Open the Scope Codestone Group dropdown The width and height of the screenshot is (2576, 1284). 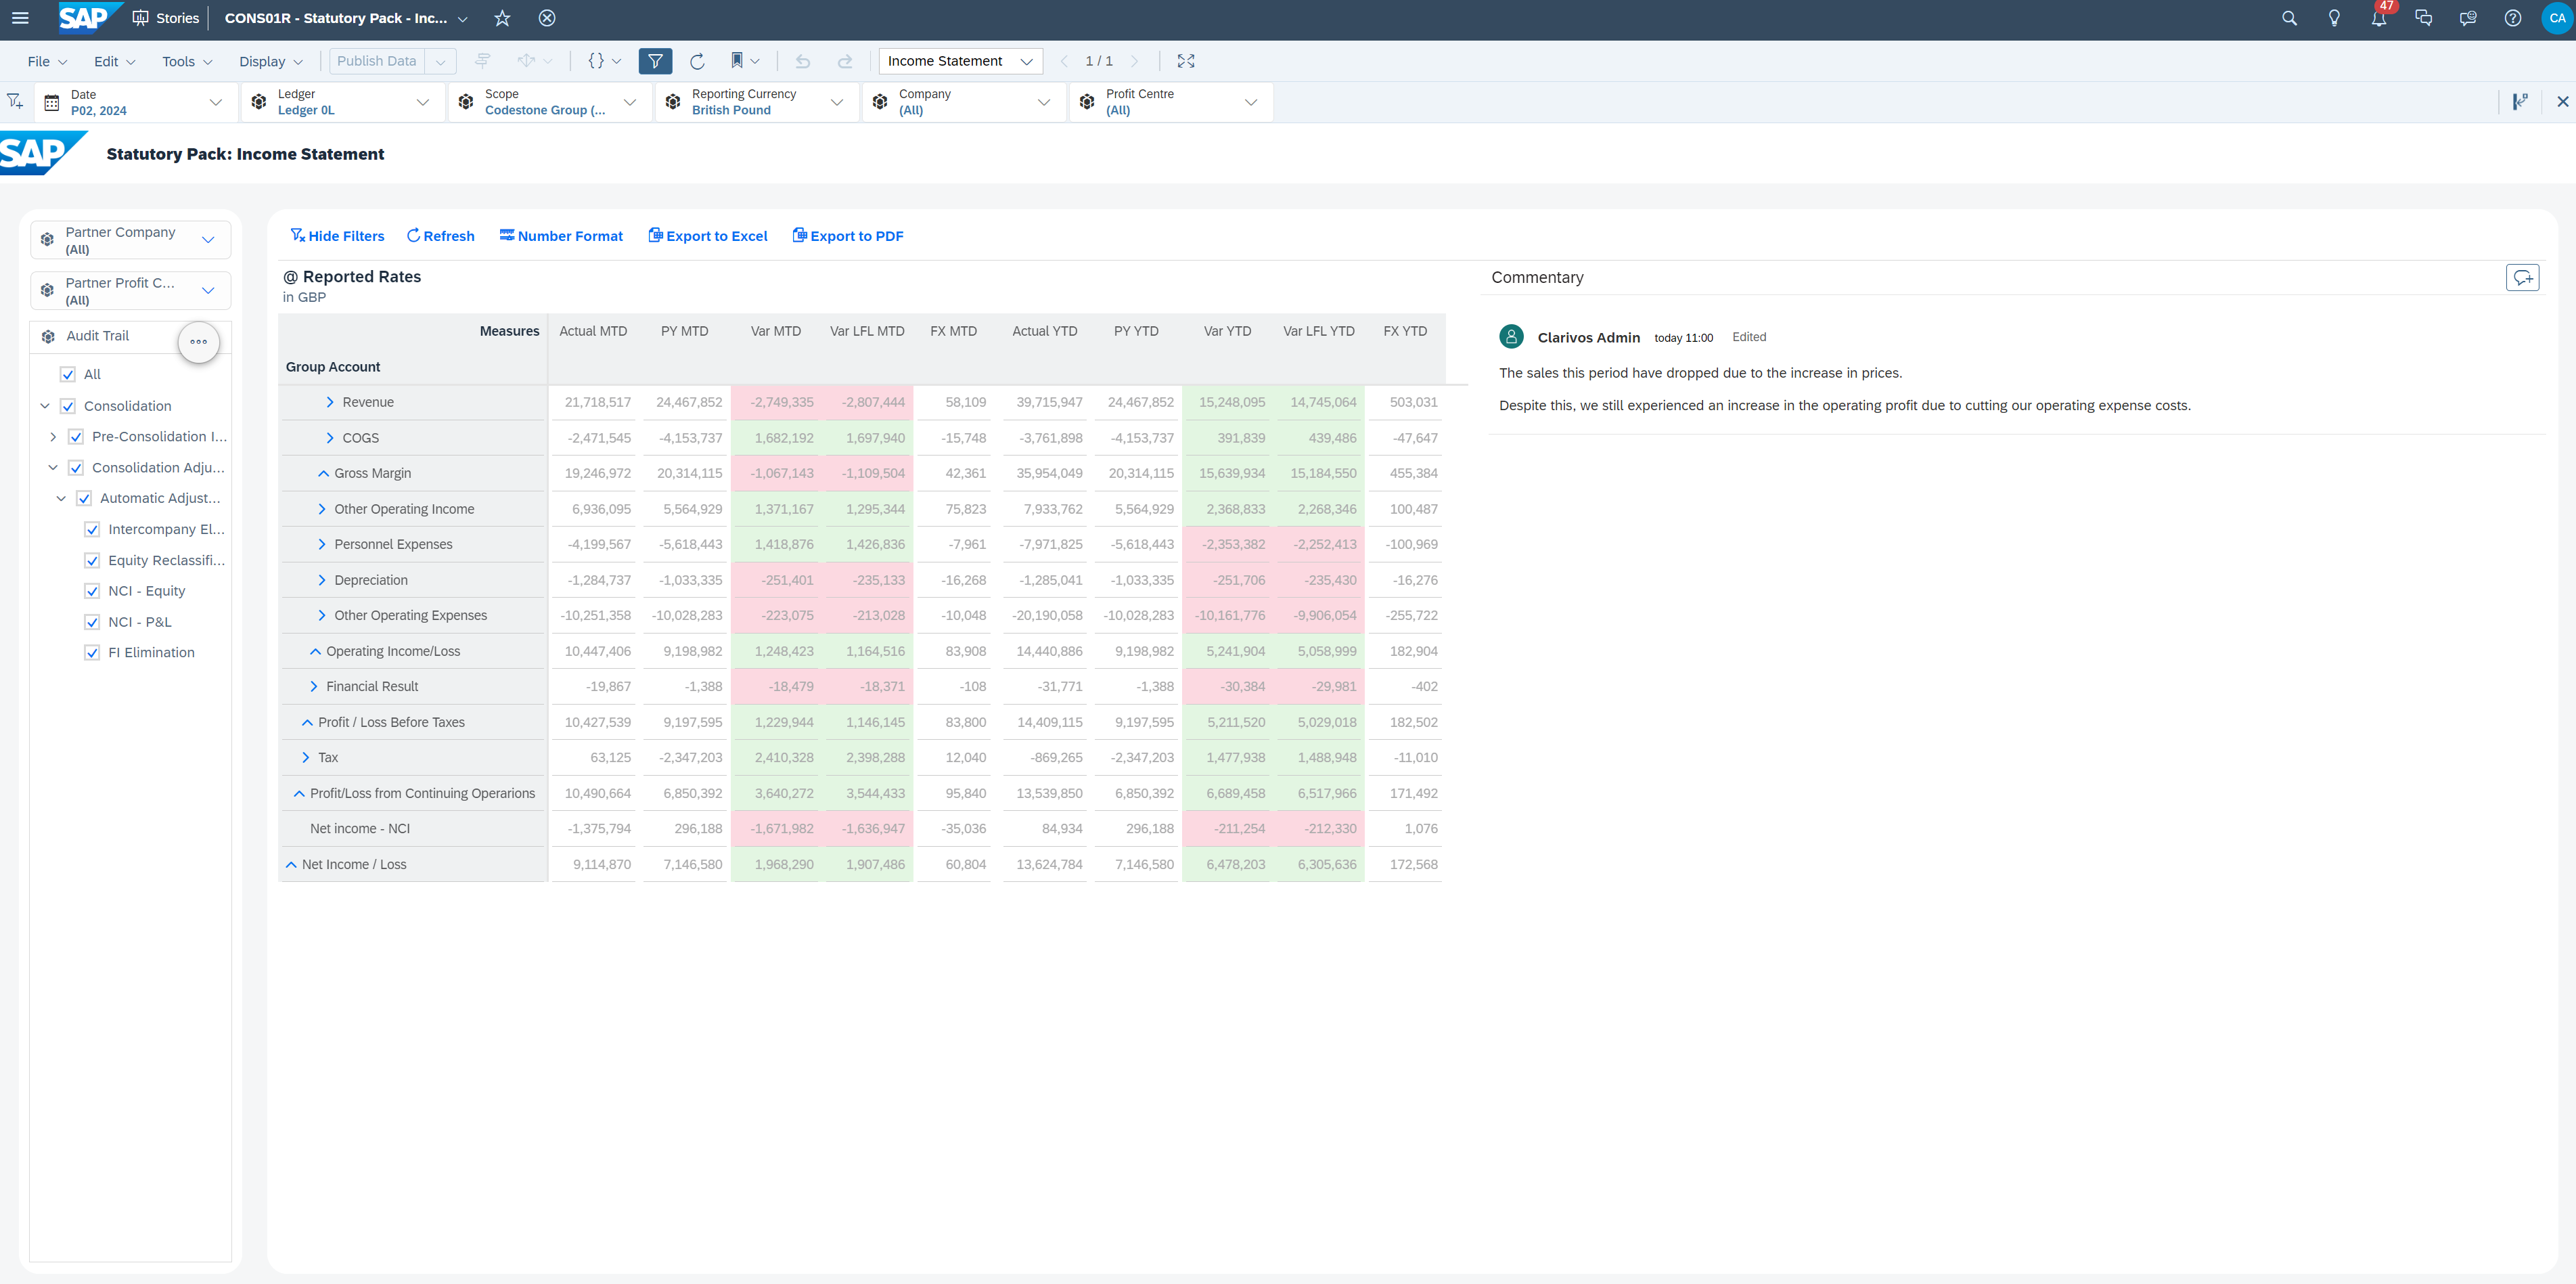pos(550,102)
